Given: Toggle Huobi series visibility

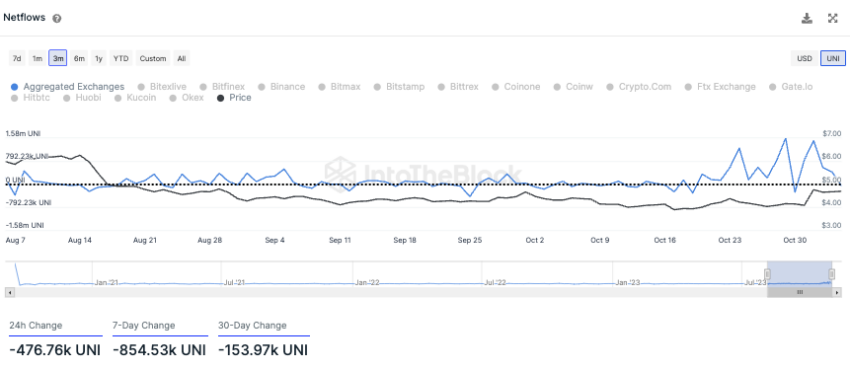Looking at the screenshot, I should pyautogui.click(x=82, y=98).
